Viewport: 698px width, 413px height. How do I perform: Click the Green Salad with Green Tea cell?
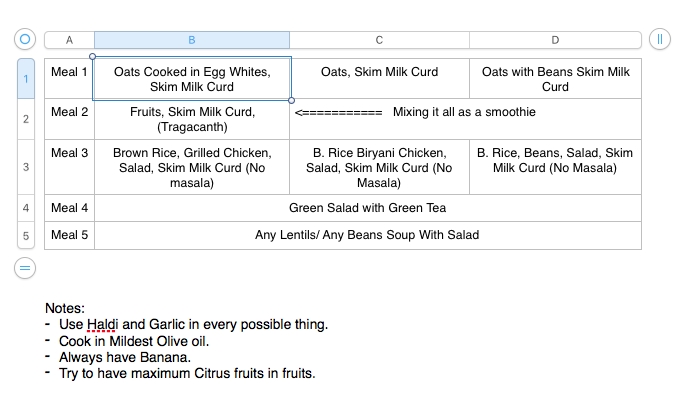coord(368,208)
